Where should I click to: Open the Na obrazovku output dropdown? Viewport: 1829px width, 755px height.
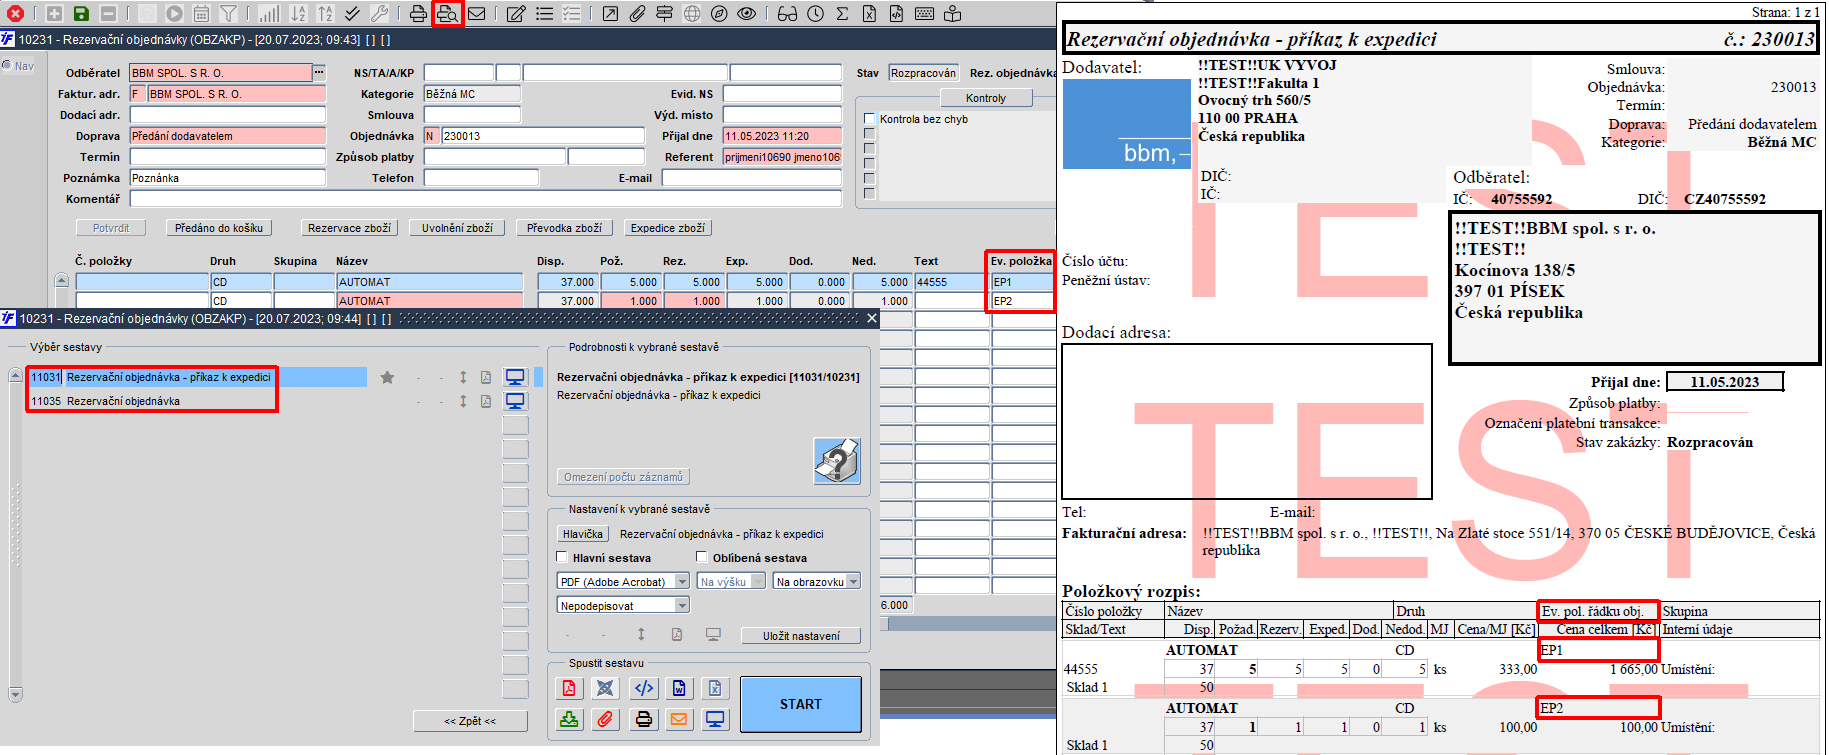(x=854, y=581)
